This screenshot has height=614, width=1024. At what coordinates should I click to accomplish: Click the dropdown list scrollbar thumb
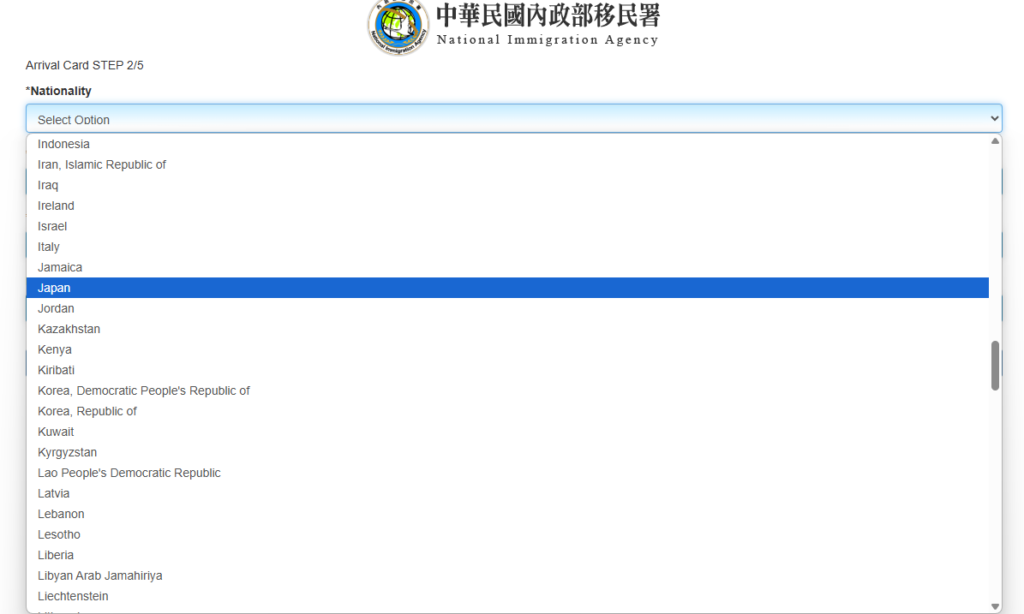(995, 366)
